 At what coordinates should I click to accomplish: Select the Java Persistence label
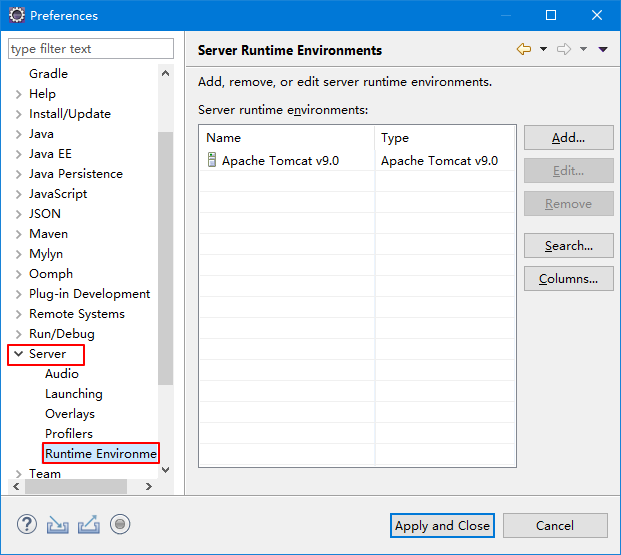(76, 174)
